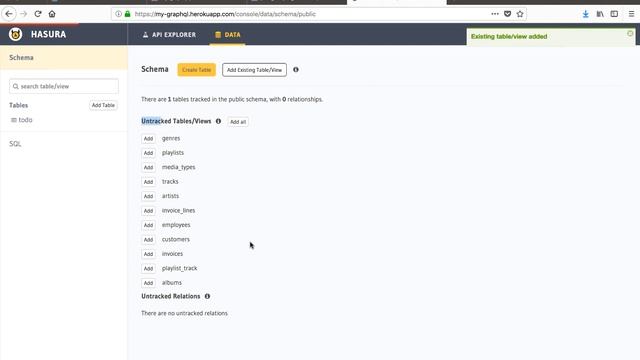The height and width of the screenshot is (360, 640).
Task: Add the customers table
Action: [x=148, y=240]
